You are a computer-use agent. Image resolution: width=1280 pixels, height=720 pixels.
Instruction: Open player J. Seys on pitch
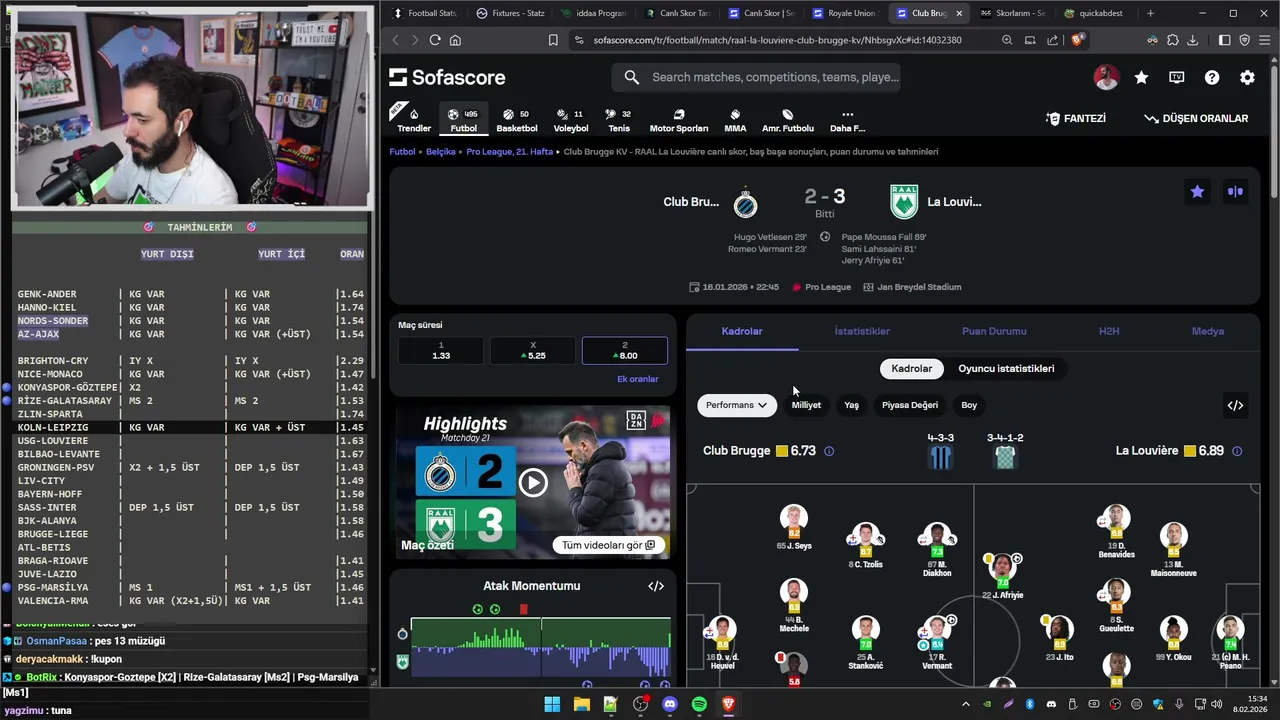click(x=793, y=527)
